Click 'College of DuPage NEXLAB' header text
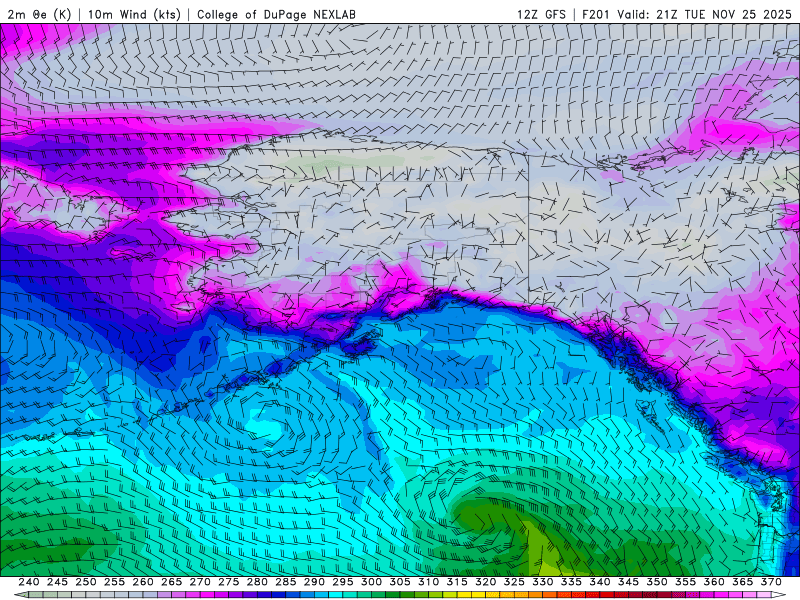 pyautogui.click(x=276, y=14)
